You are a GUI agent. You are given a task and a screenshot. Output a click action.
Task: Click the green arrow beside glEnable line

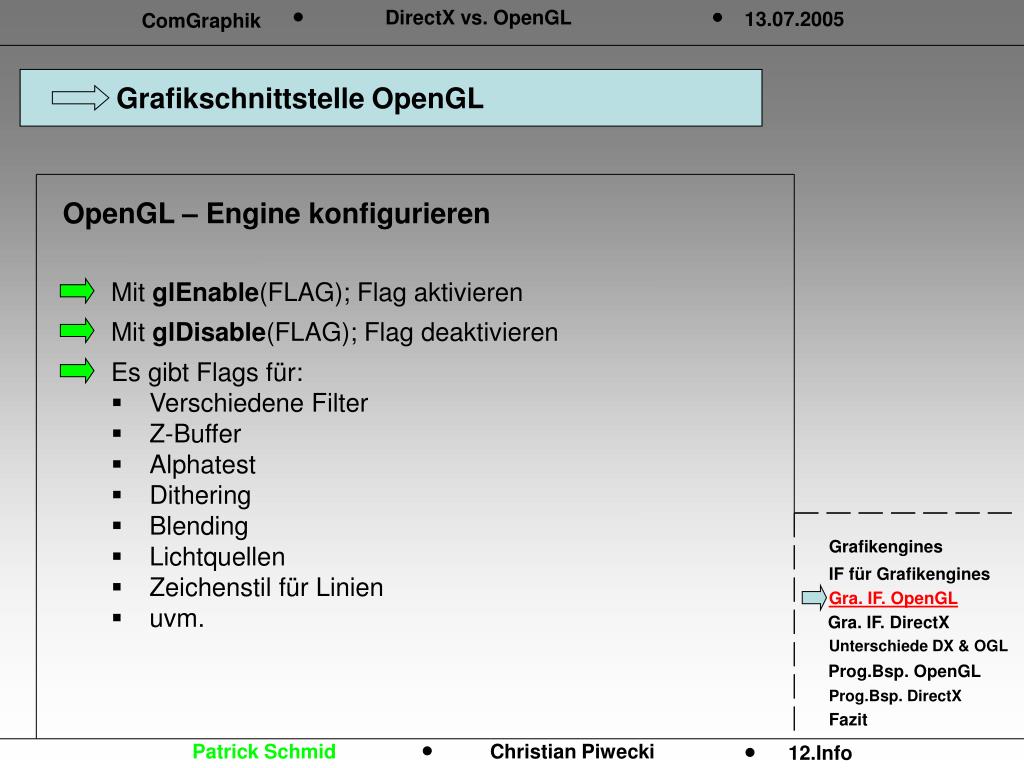[x=77, y=291]
